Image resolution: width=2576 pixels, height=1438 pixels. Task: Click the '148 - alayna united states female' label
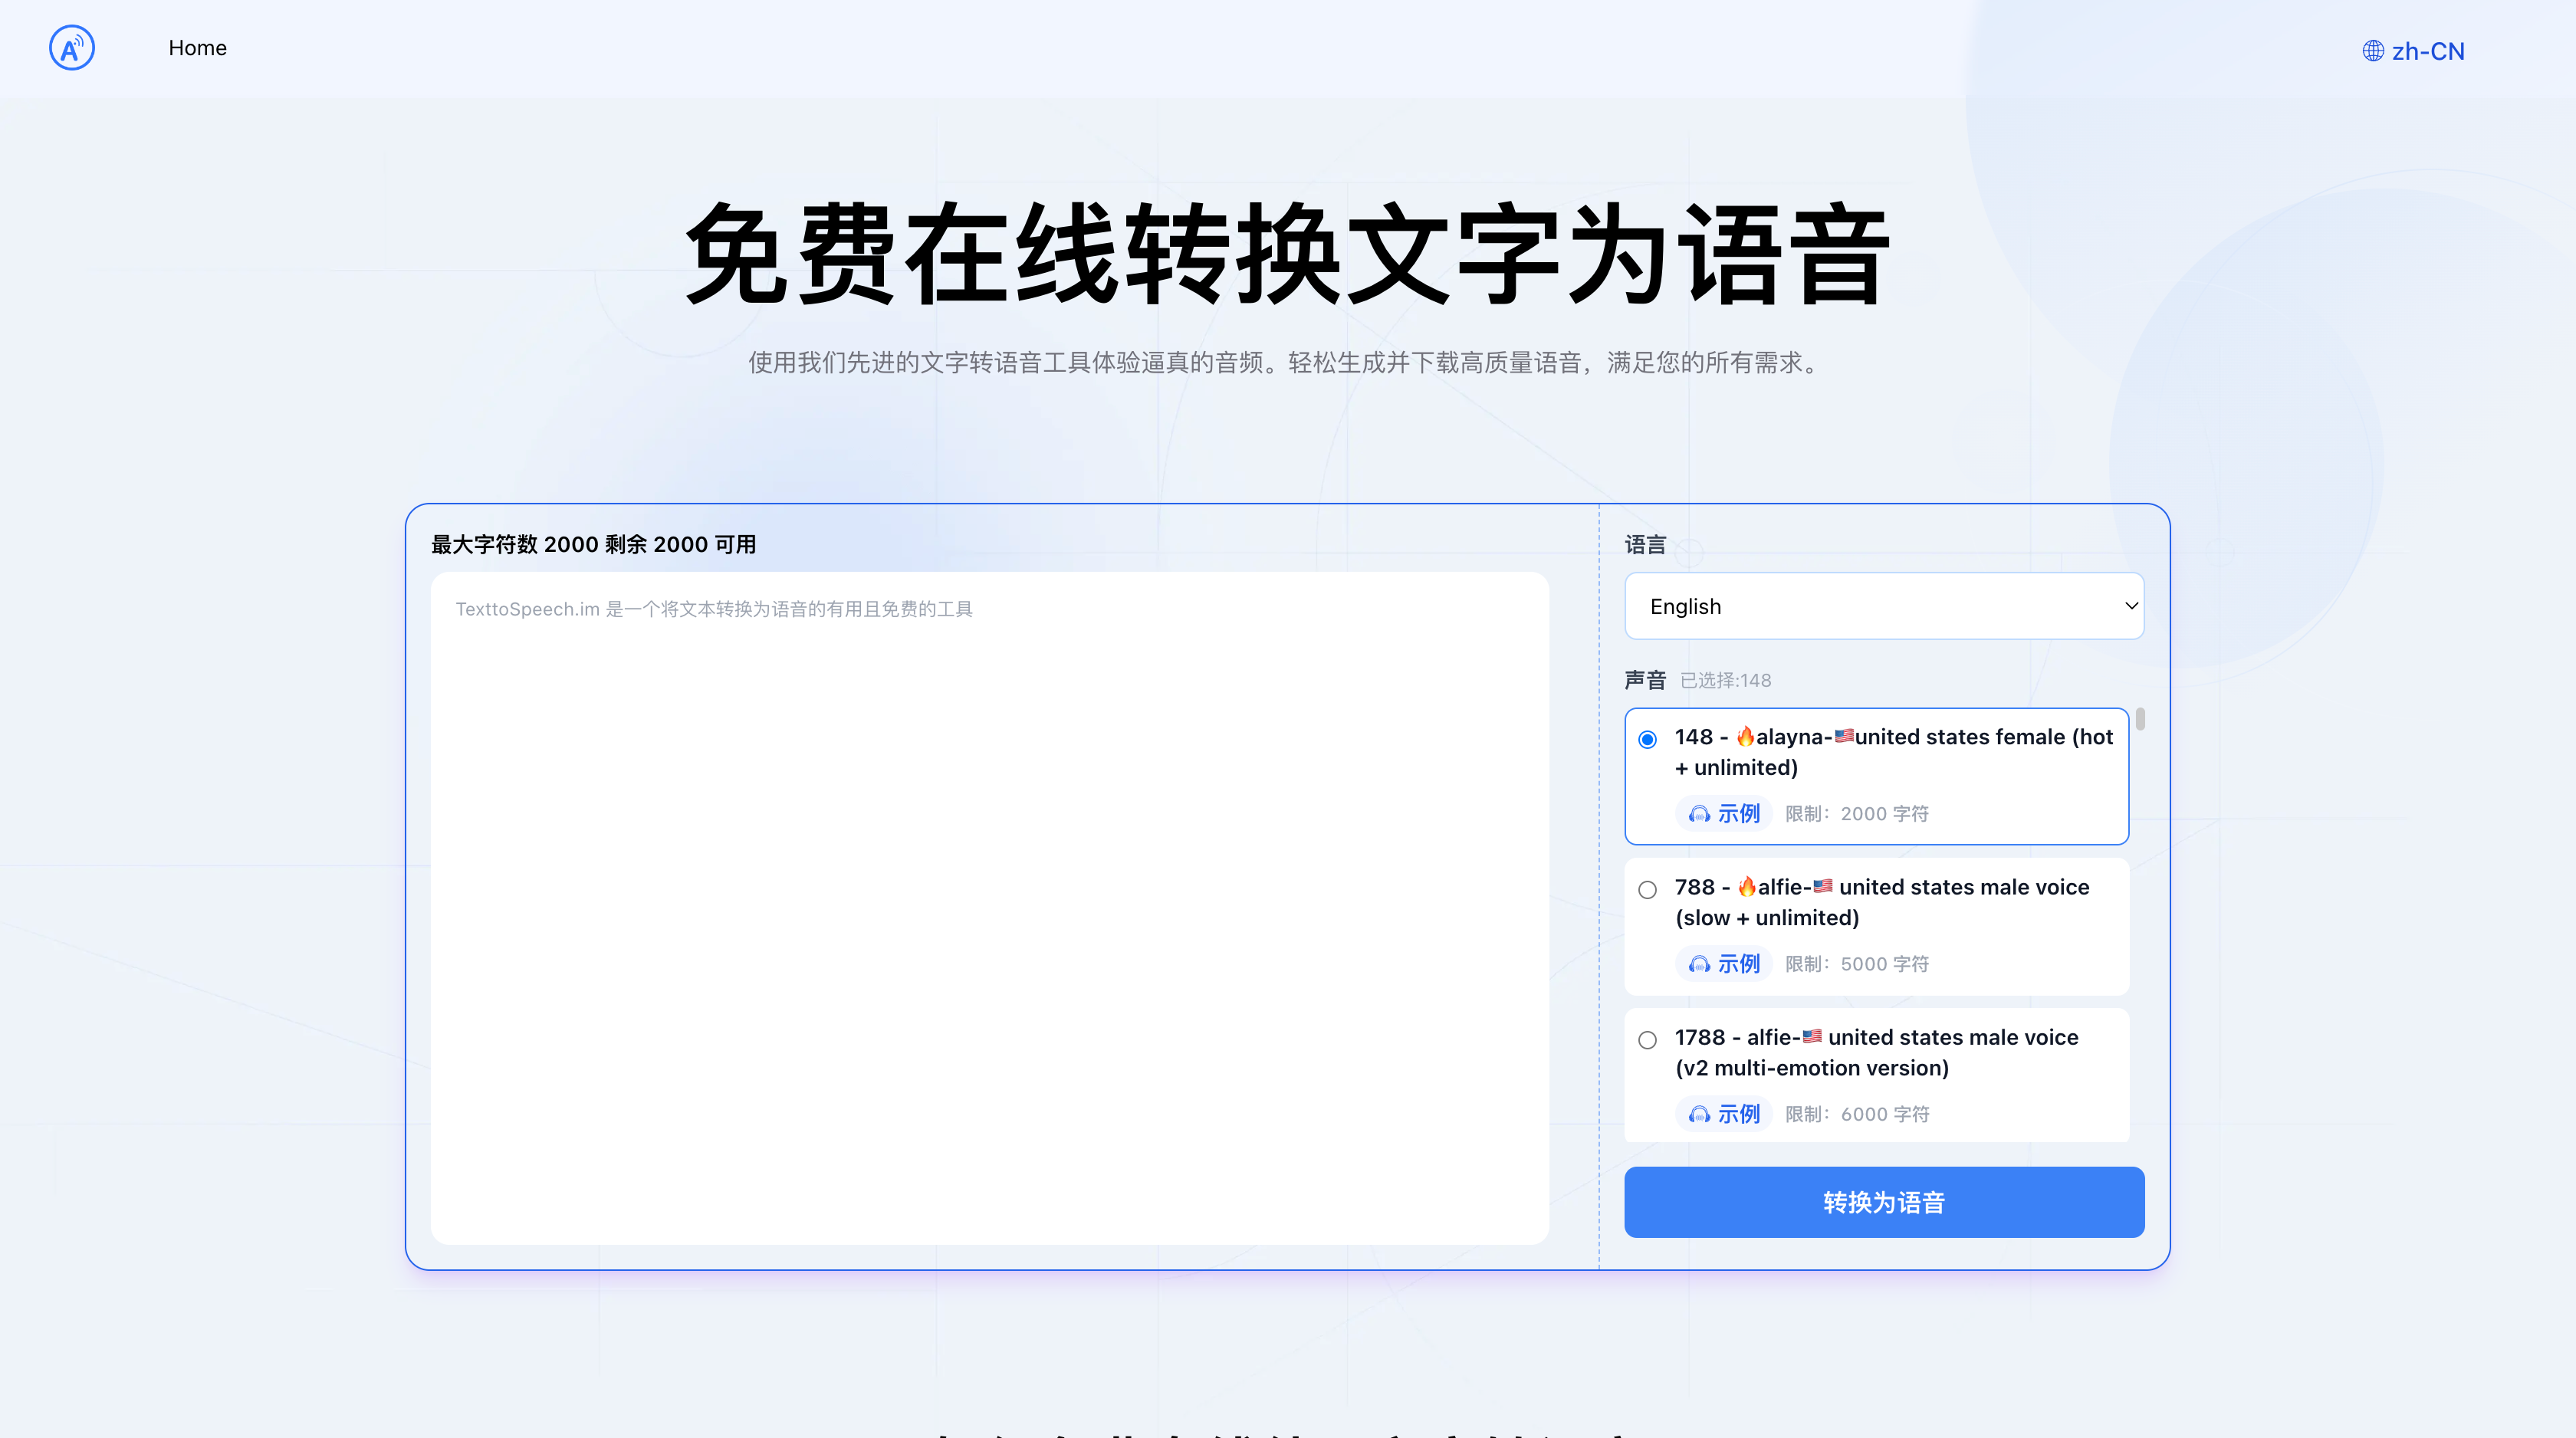1894,752
